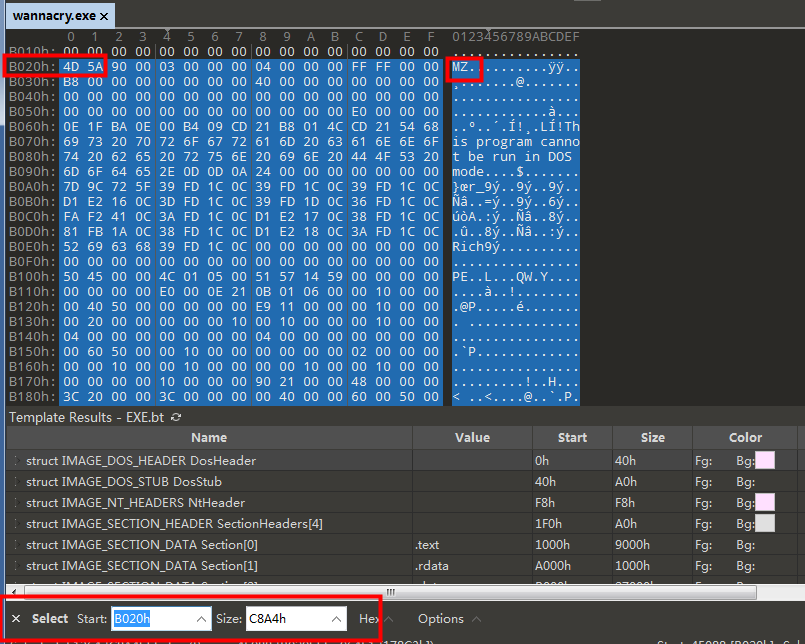This screenshot has width=805, height=644.
Task: Click the B100h address label
Action: [x=32, y=277]
